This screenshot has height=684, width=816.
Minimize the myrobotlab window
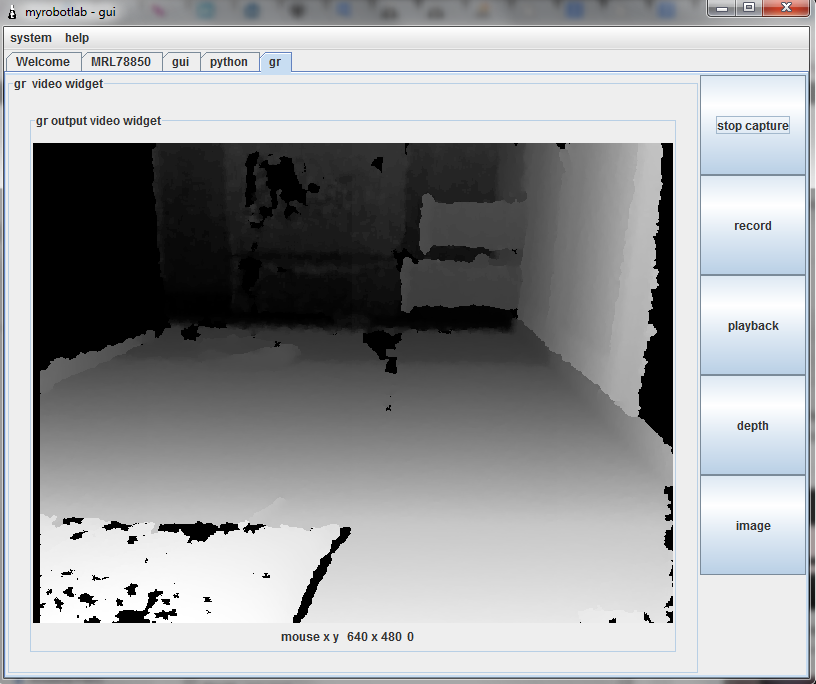(722, 8)
